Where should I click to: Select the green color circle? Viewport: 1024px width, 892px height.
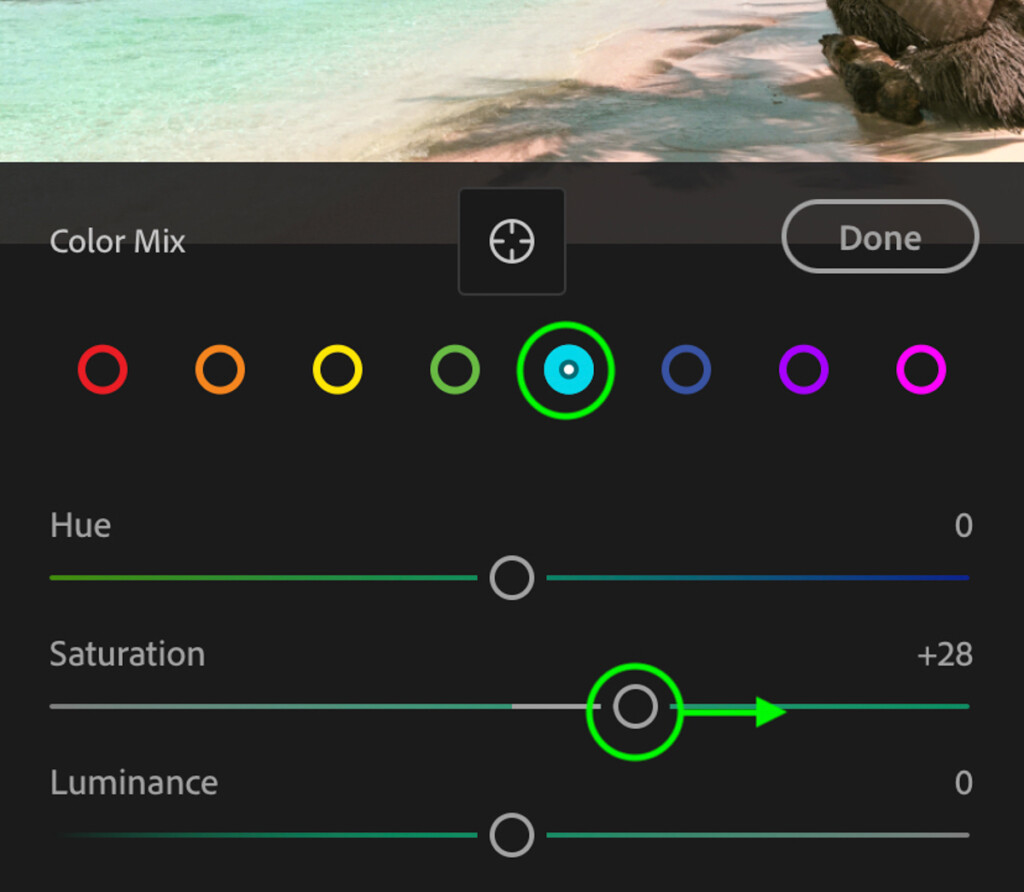click(x=455, y=370)
